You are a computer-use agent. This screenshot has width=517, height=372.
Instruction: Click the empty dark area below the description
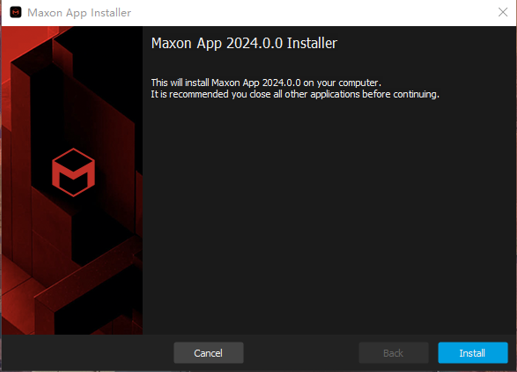[x=329, y=217]
